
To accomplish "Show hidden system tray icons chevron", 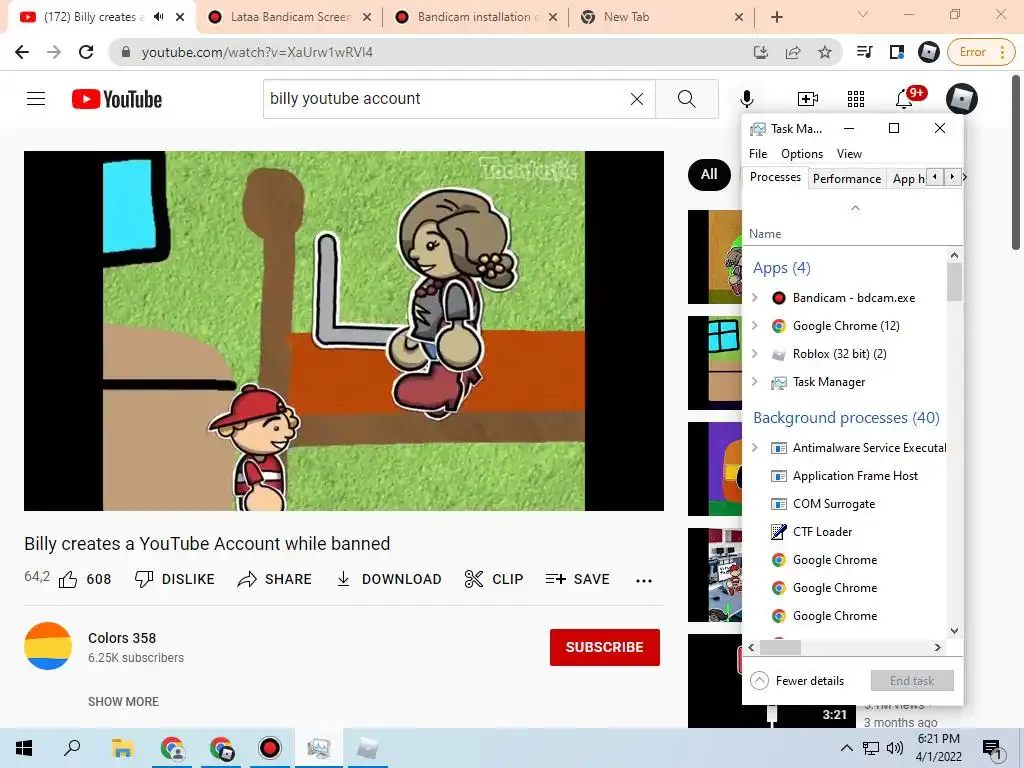I will click(846, 748).
